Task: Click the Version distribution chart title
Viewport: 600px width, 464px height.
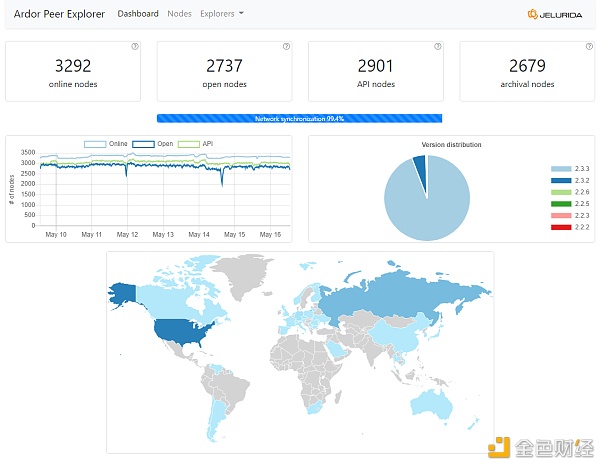Action: (452, 145)
